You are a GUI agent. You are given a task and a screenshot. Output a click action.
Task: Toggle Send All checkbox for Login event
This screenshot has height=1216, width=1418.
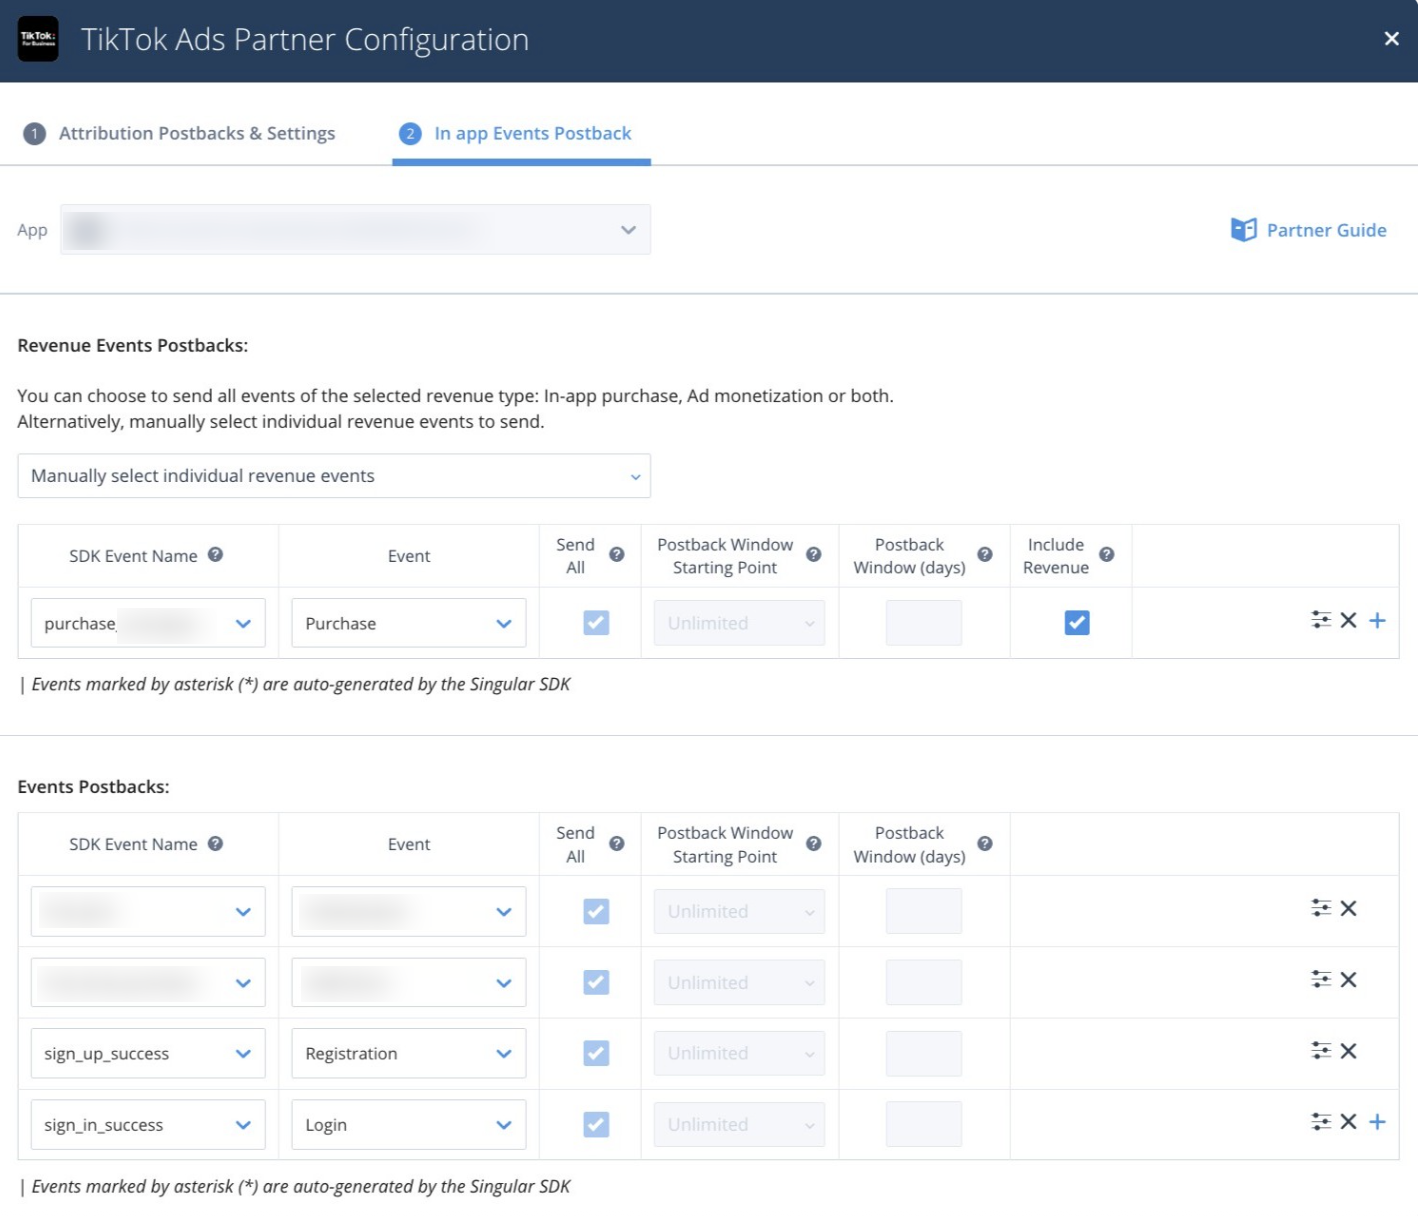click(596, 1125)
